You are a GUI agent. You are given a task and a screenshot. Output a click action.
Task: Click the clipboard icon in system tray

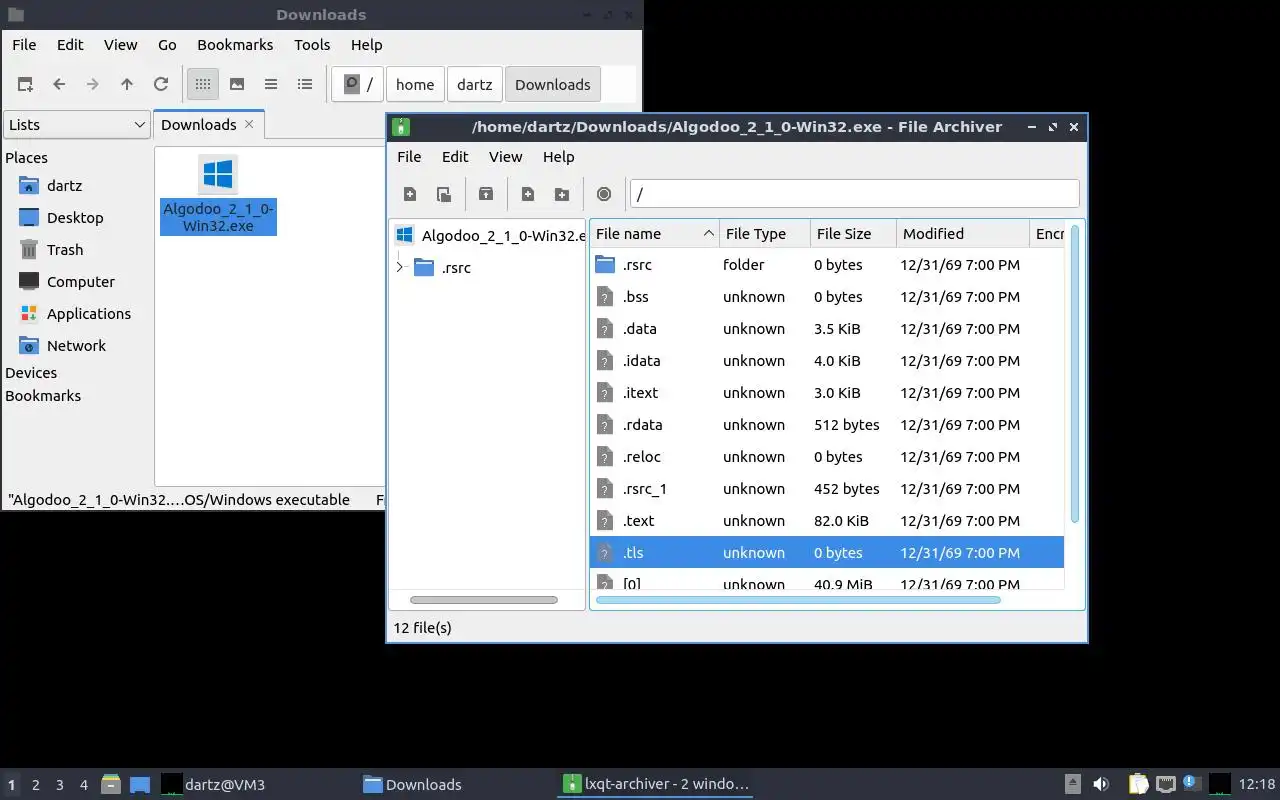pyautogui.click(x=1138, y=784)
